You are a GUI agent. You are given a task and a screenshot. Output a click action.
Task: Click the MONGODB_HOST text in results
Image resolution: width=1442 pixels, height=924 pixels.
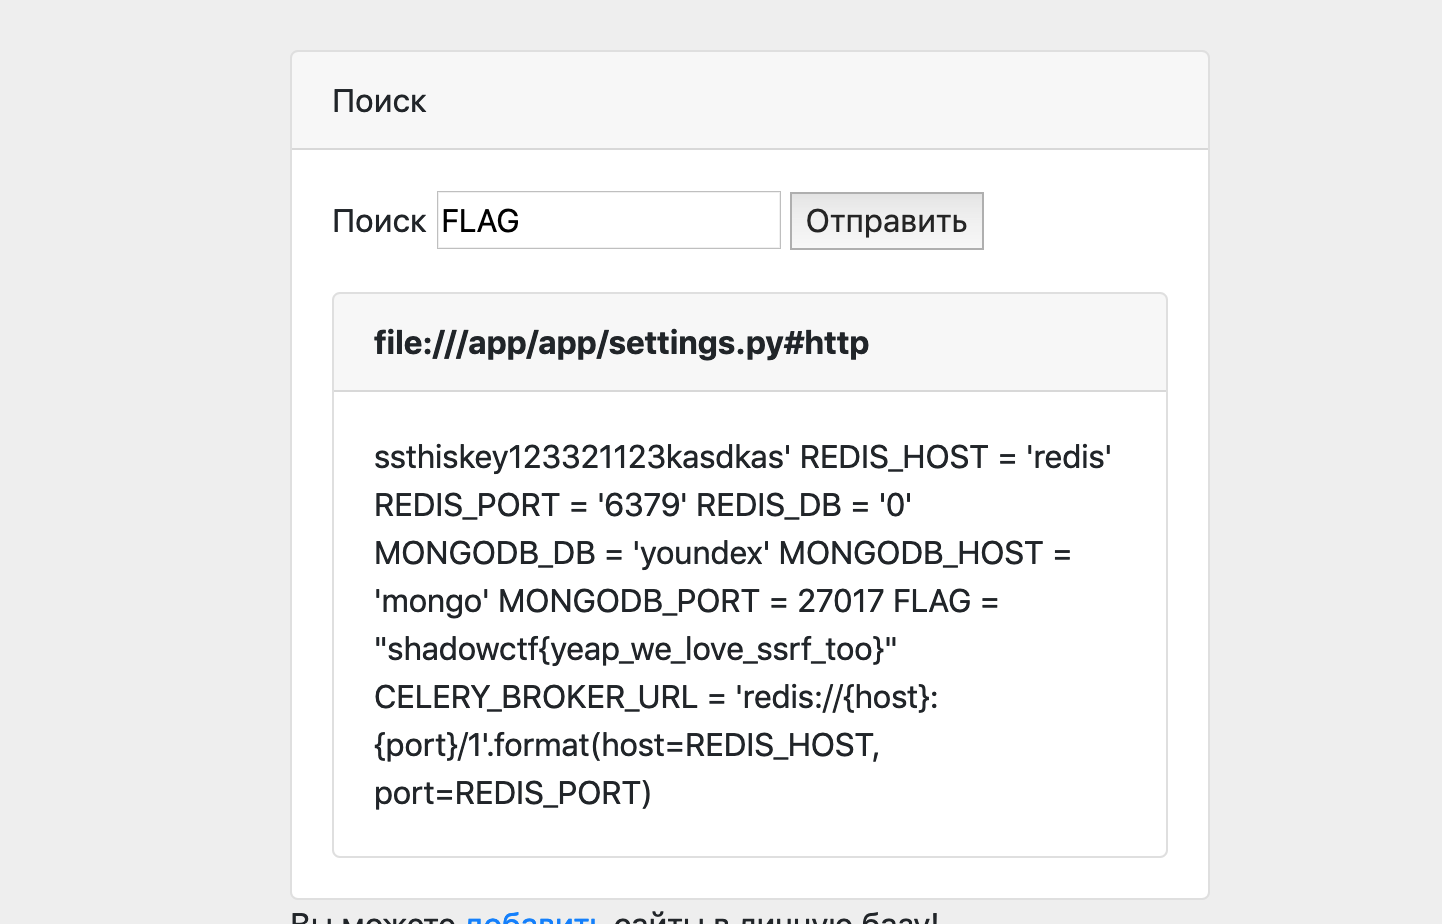(x=910, y=553)
